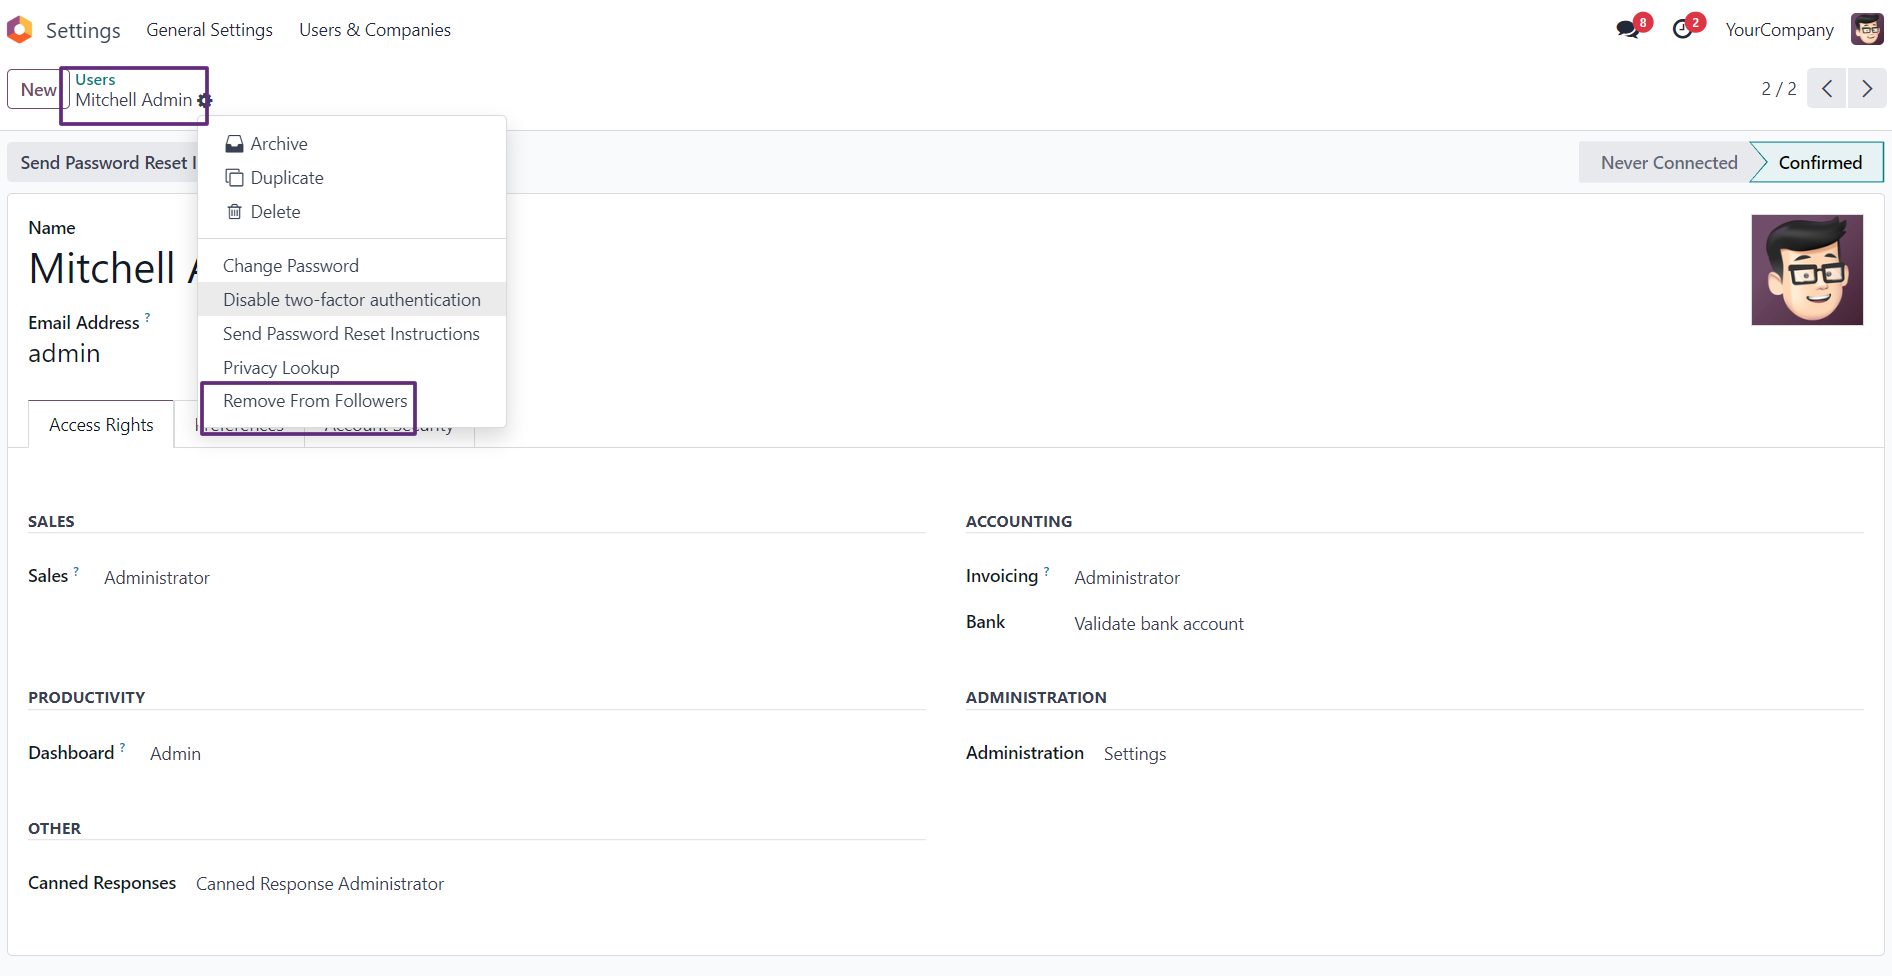Open Settings app title
The width and height of the screenshot is (1892, 976).
point(83,31)
